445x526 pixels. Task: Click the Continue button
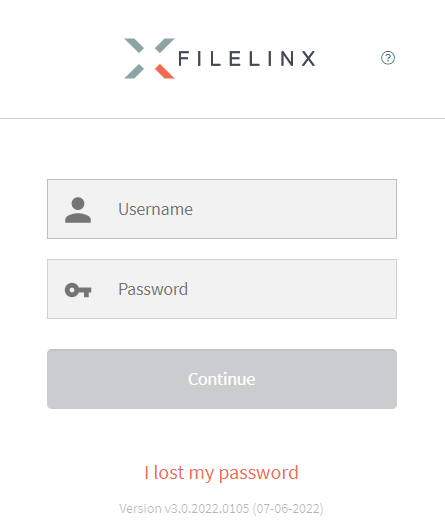222,379
